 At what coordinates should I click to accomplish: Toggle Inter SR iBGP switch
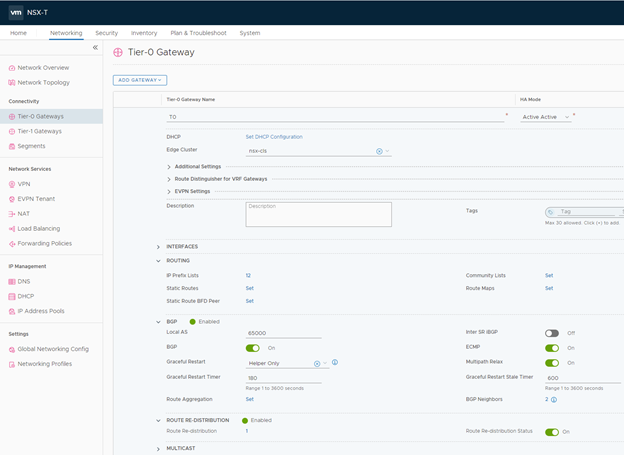552,333
